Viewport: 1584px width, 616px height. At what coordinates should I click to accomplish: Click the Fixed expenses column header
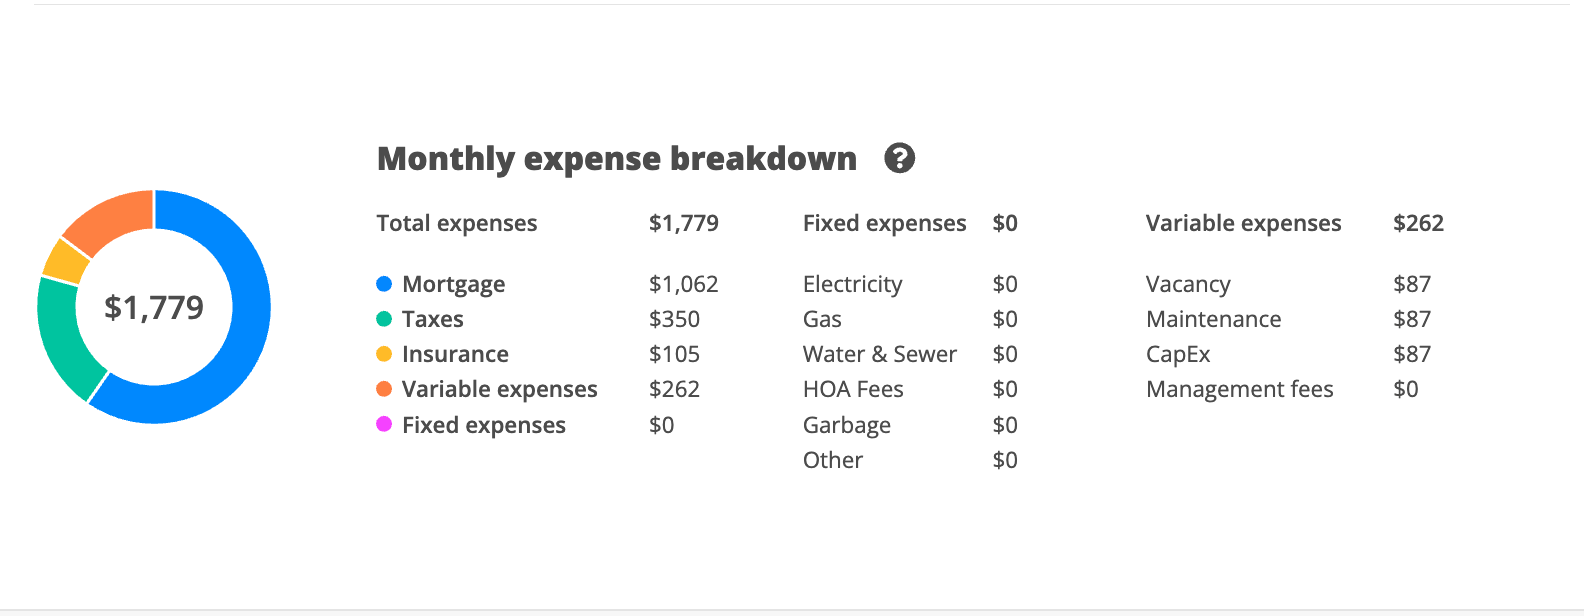pyautogui.click(x=884, y=223)
